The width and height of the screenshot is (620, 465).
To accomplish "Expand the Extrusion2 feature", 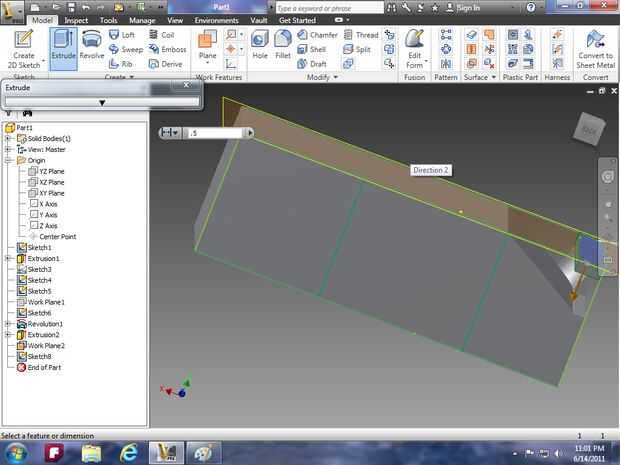I will [x=8, y=335].
